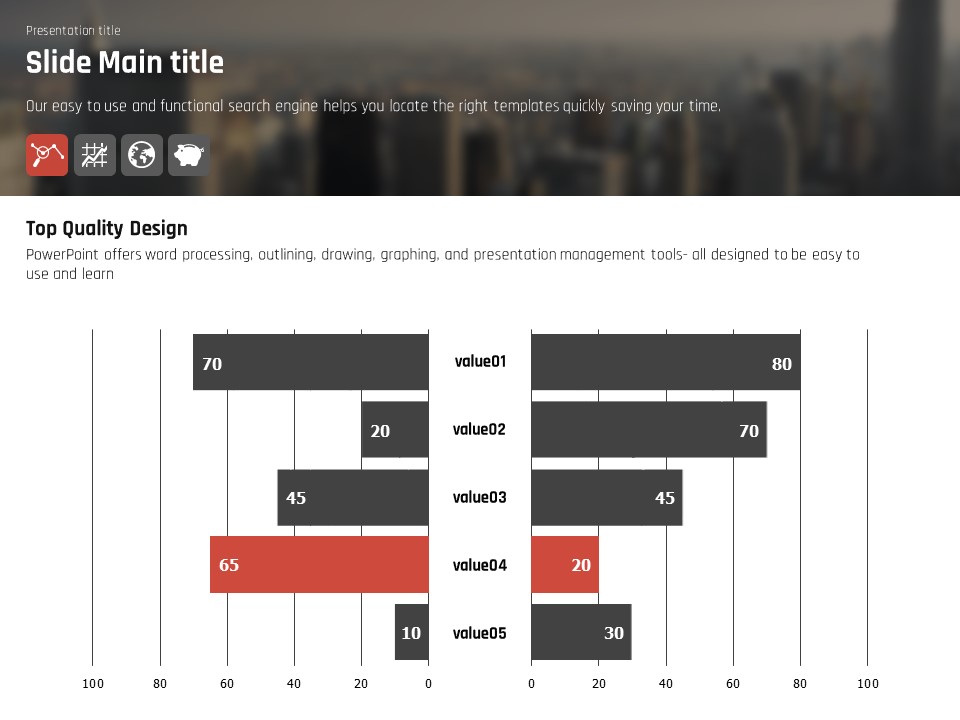The image size is (960, 720).
Task: Click the Top Quality Design heading
Action: (107, 228)
